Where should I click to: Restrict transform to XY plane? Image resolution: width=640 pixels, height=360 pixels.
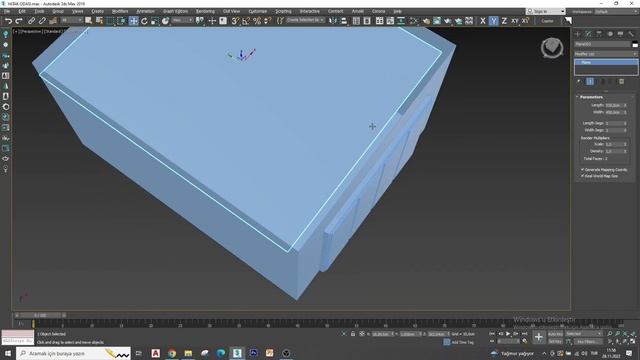pyautogui.click(x=515, y=21)
